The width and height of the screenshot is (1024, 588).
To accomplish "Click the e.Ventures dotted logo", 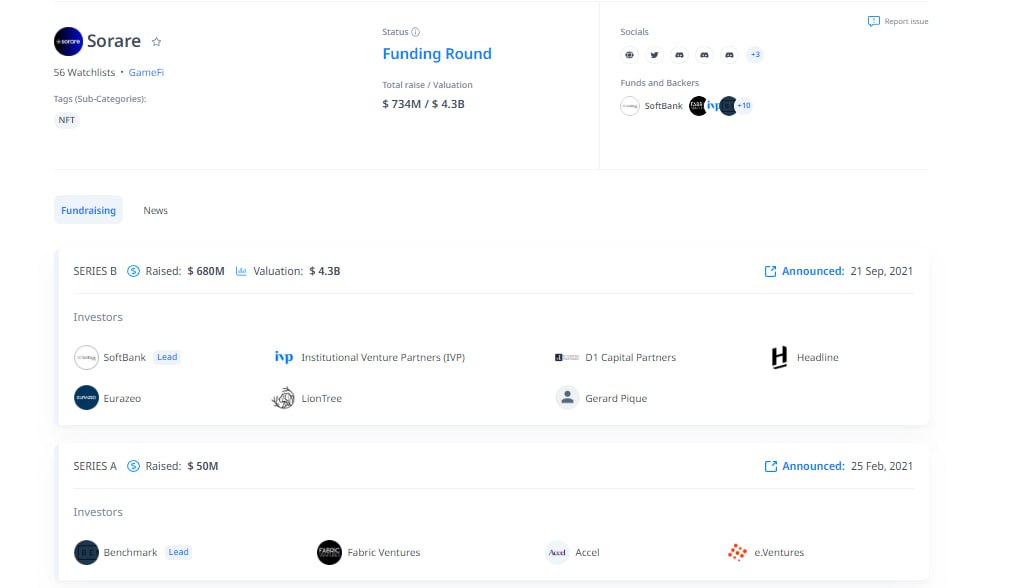I will (x=737, y=553).
